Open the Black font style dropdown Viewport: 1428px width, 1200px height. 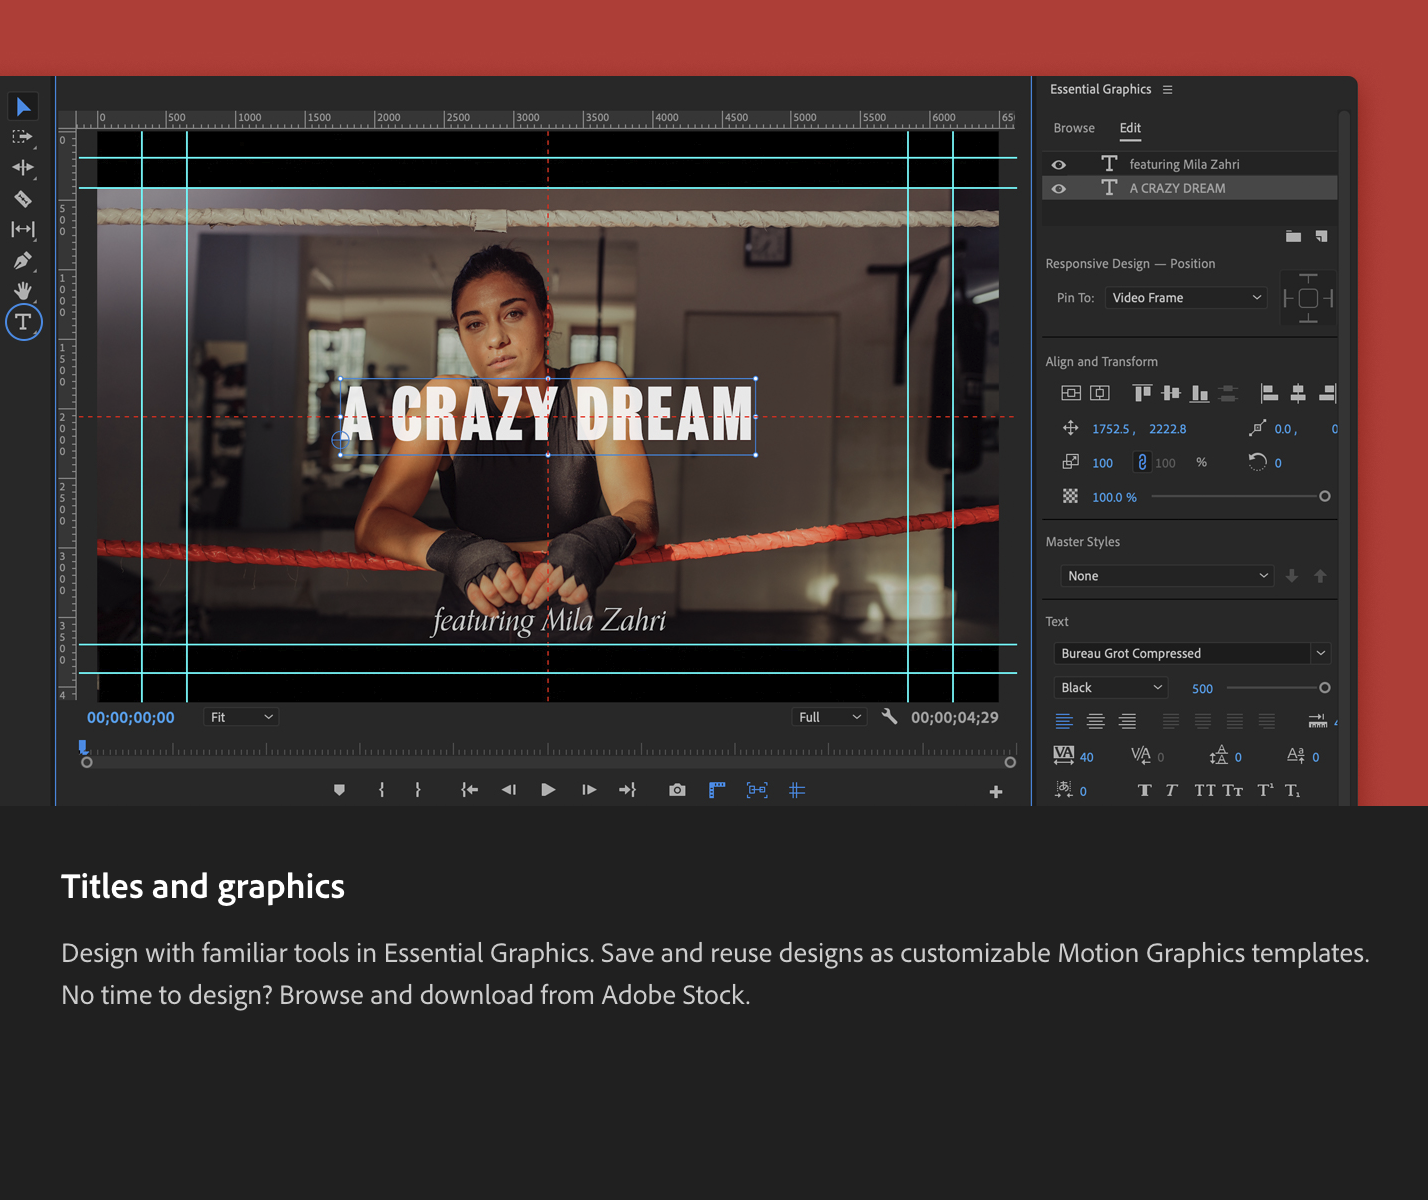(x=1110, y=687)
